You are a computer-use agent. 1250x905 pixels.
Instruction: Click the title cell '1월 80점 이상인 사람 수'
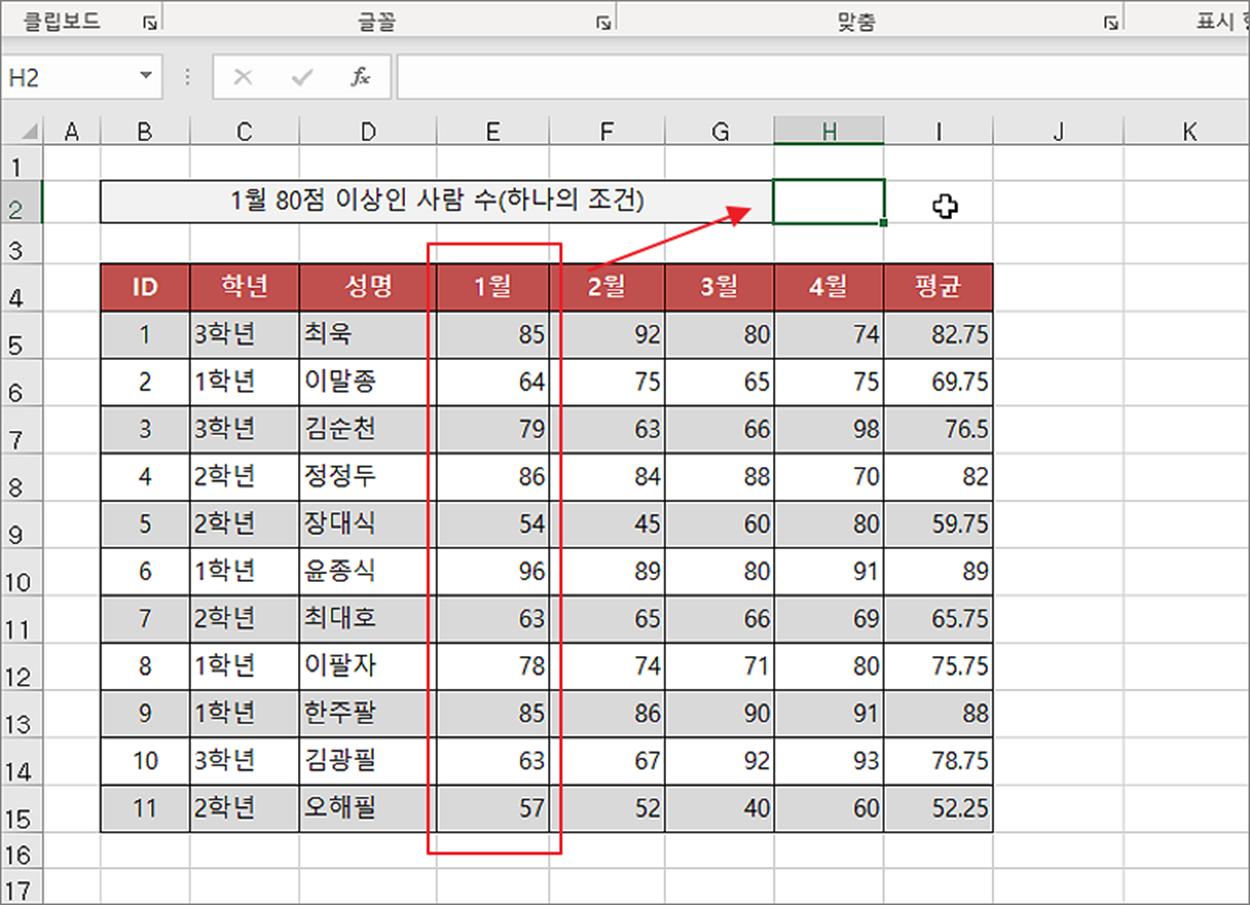point(437,202)
